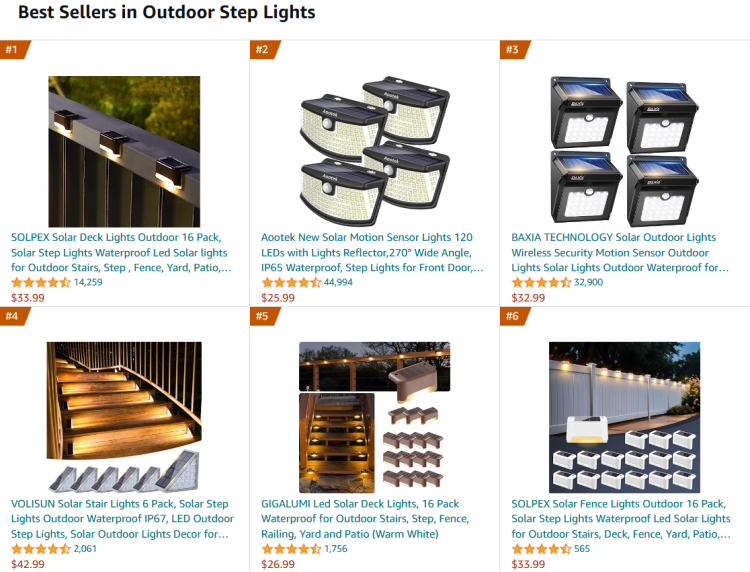Open the 44,994 review count link
The height and width of the screenshot is (572, 750).
(338, 283)
